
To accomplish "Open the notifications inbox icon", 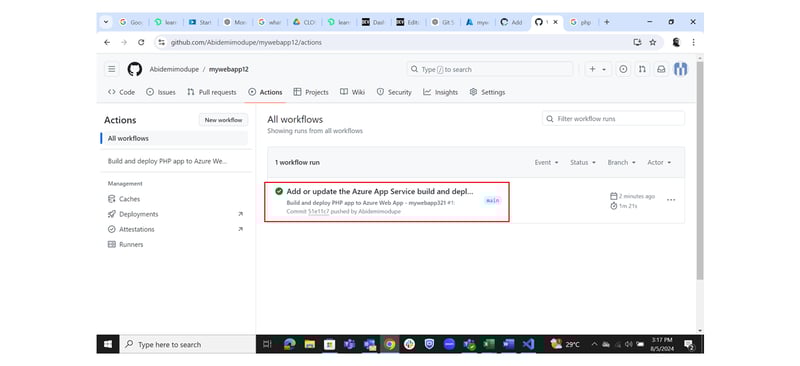I will [661, 69].
